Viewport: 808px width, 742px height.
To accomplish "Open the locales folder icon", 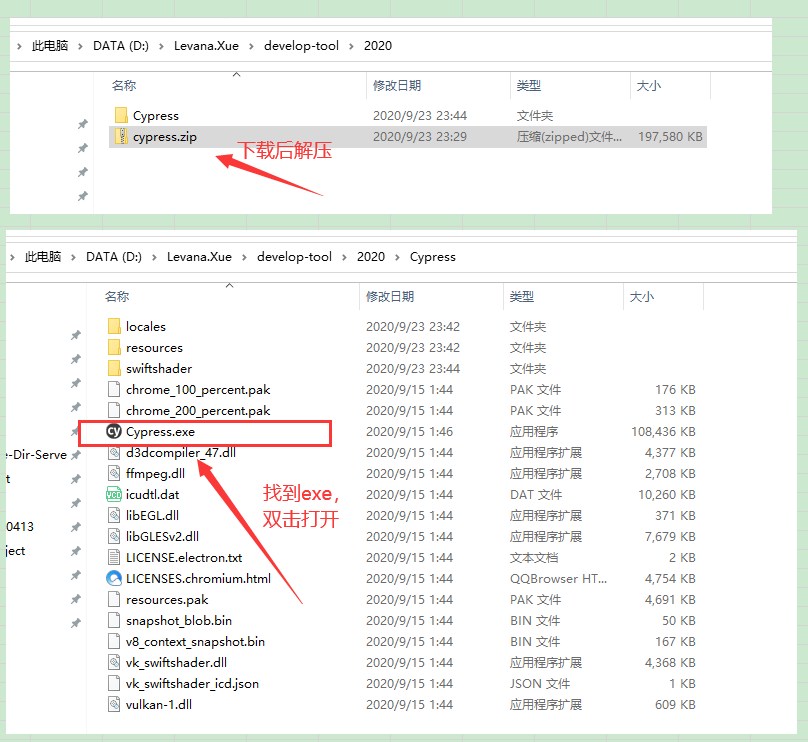I will click(x=114, y=326).
